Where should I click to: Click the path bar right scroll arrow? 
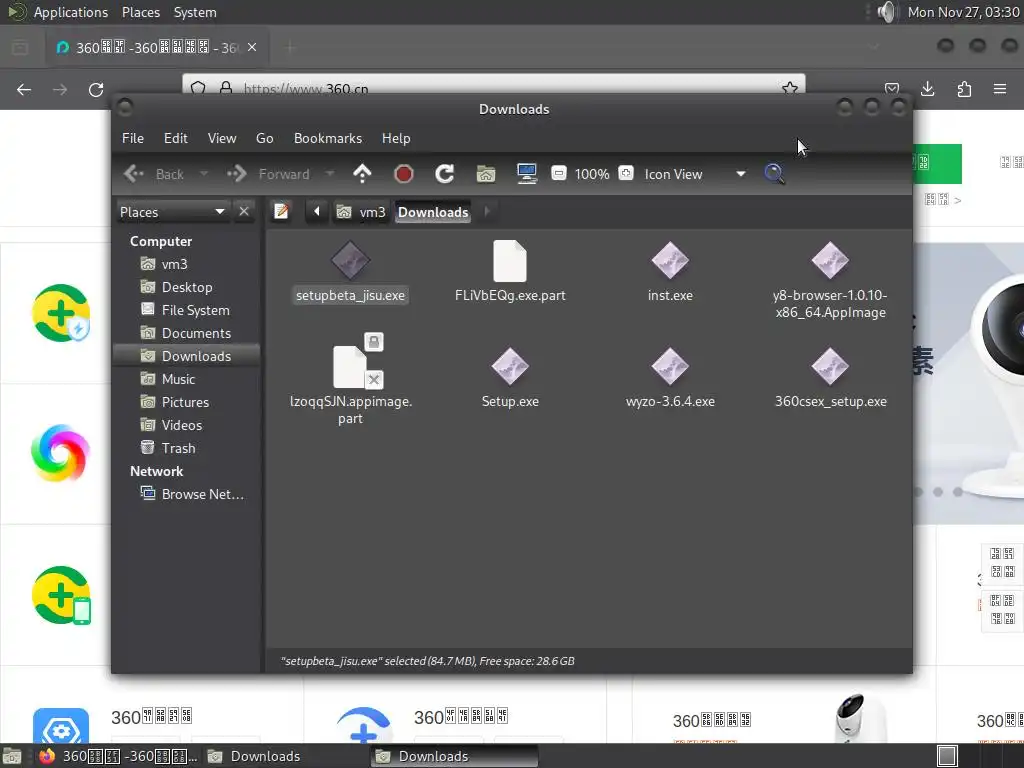point(487,212)
